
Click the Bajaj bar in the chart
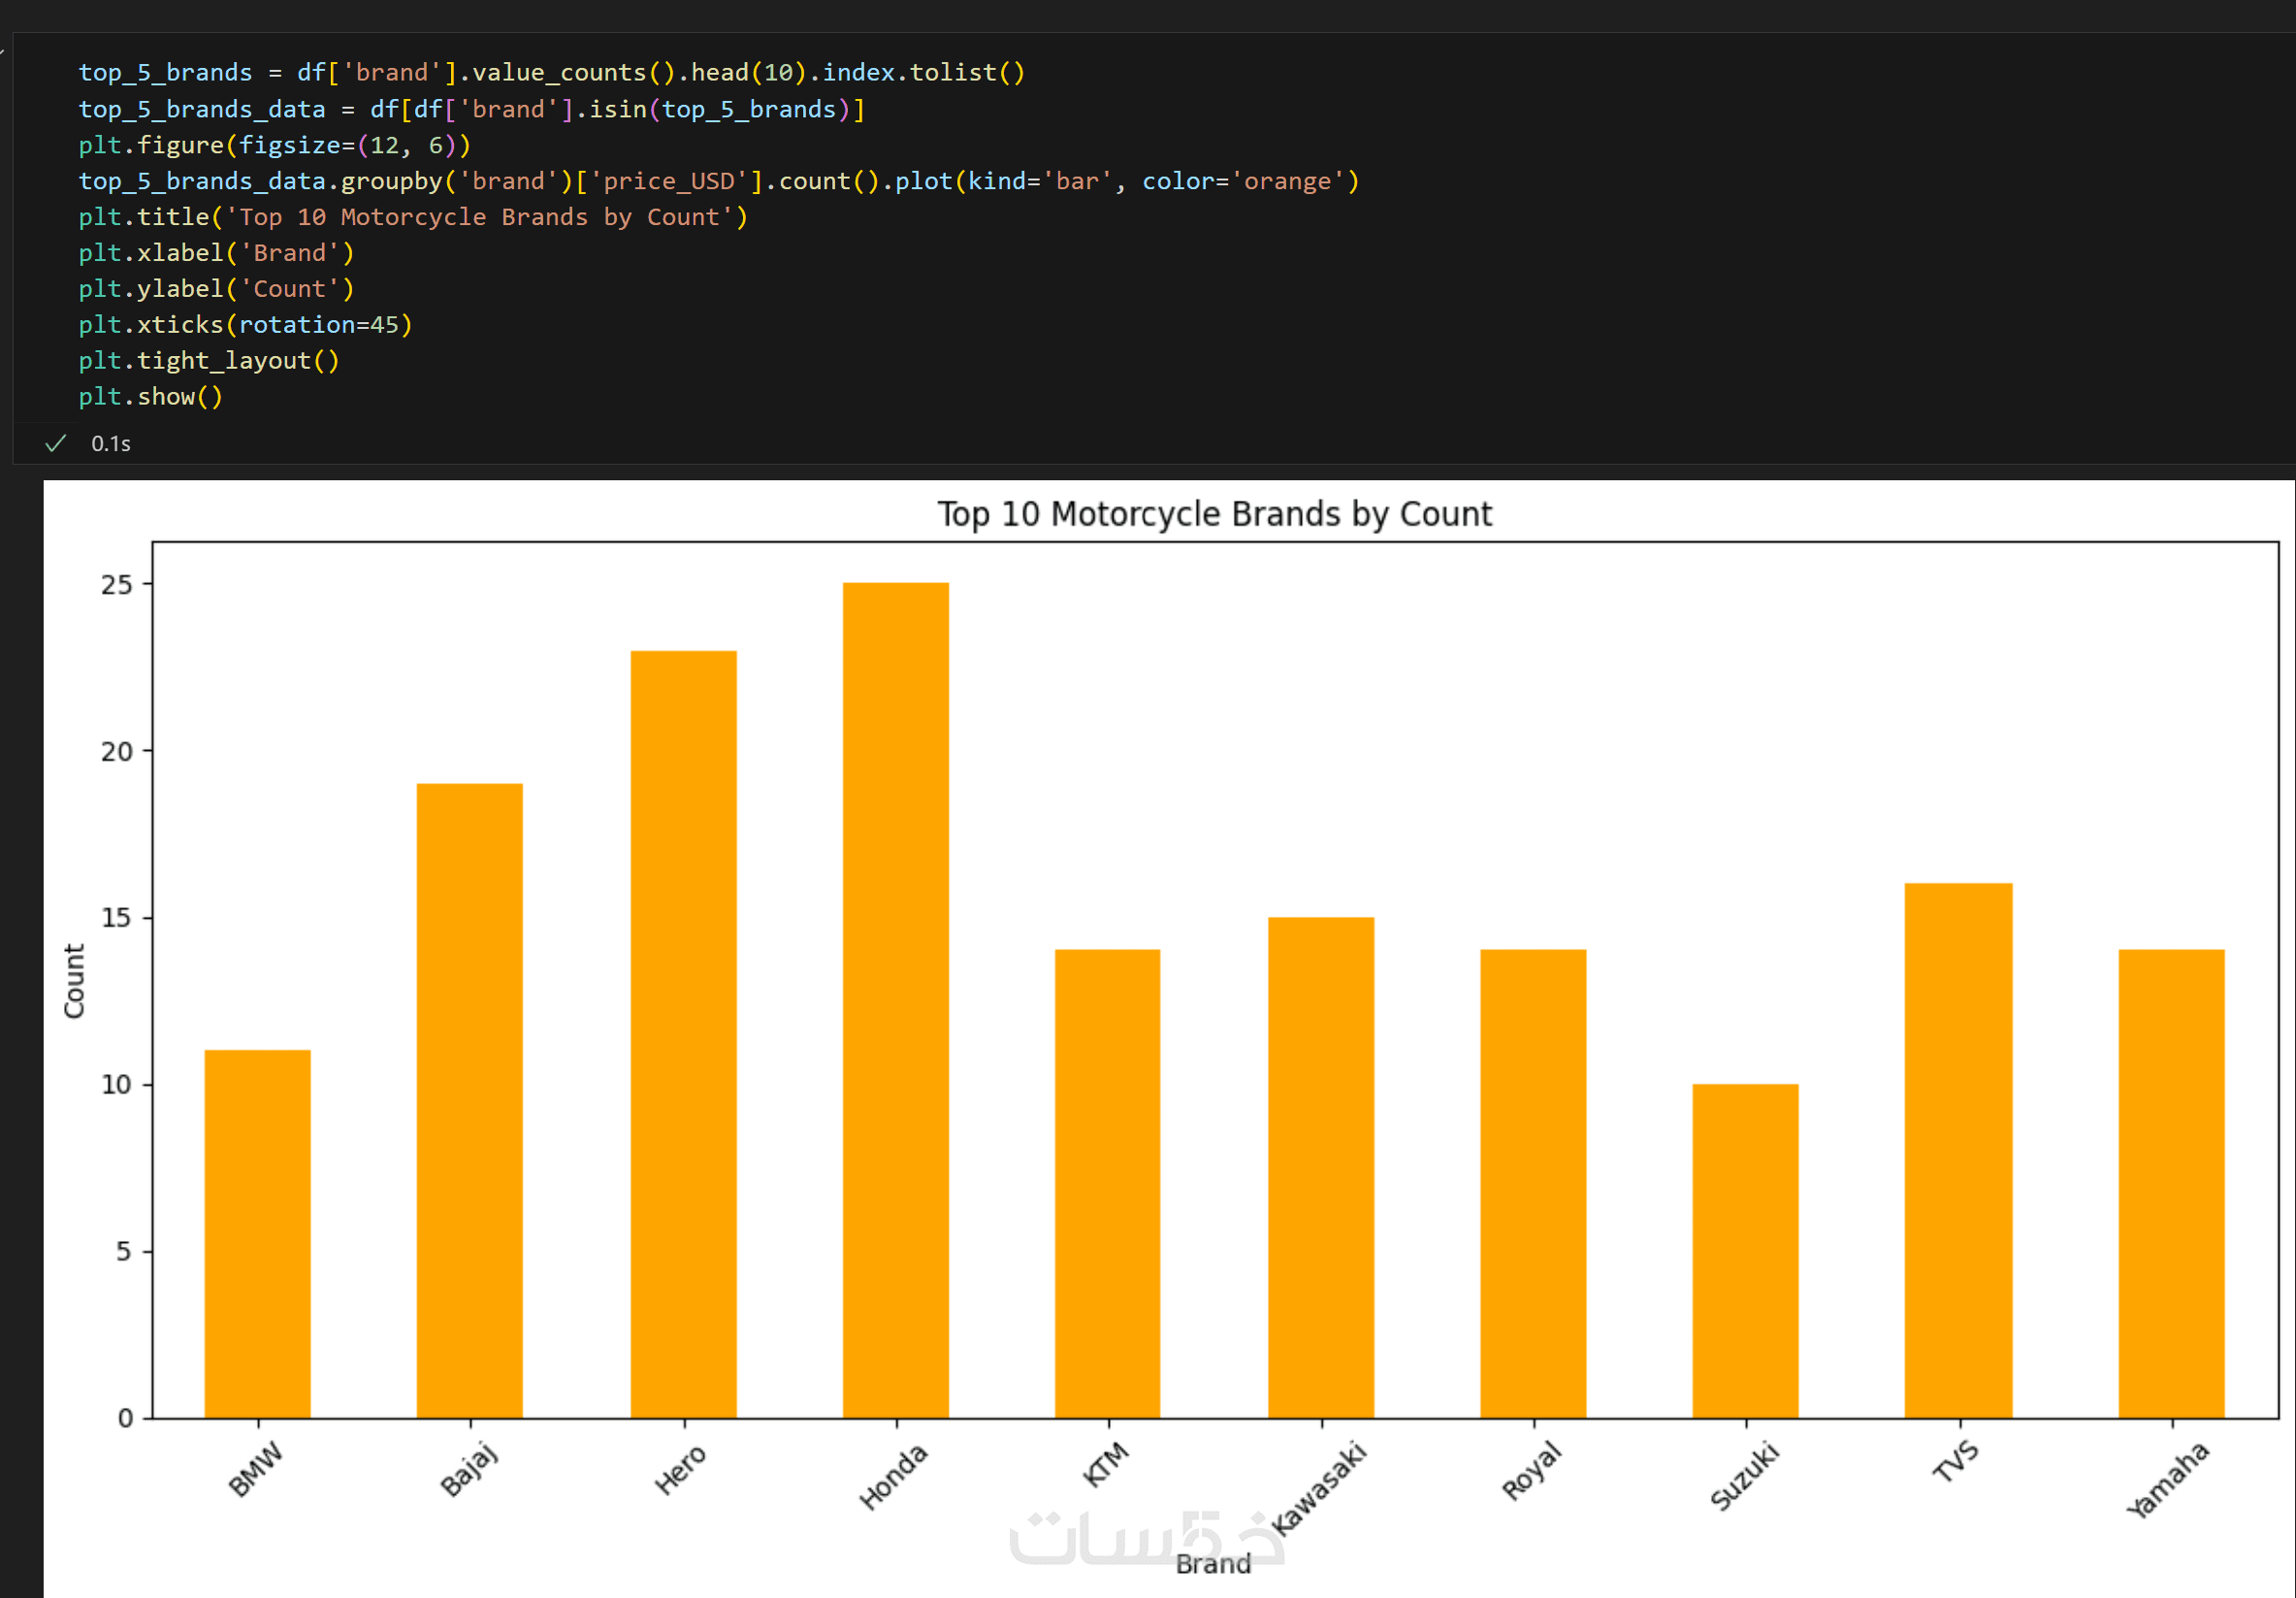click(469, 1100)
